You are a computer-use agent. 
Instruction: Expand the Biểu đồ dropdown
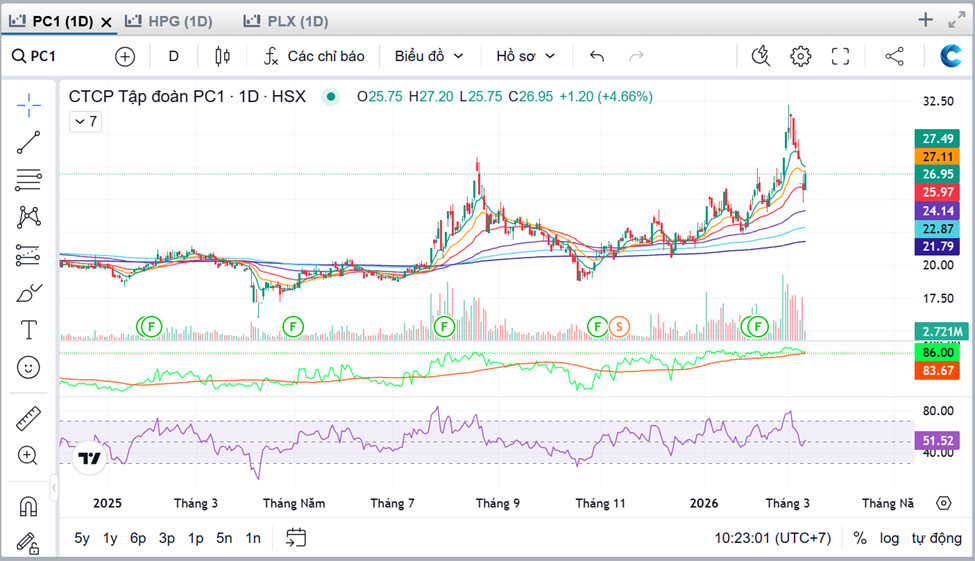(x=429, y=56)
